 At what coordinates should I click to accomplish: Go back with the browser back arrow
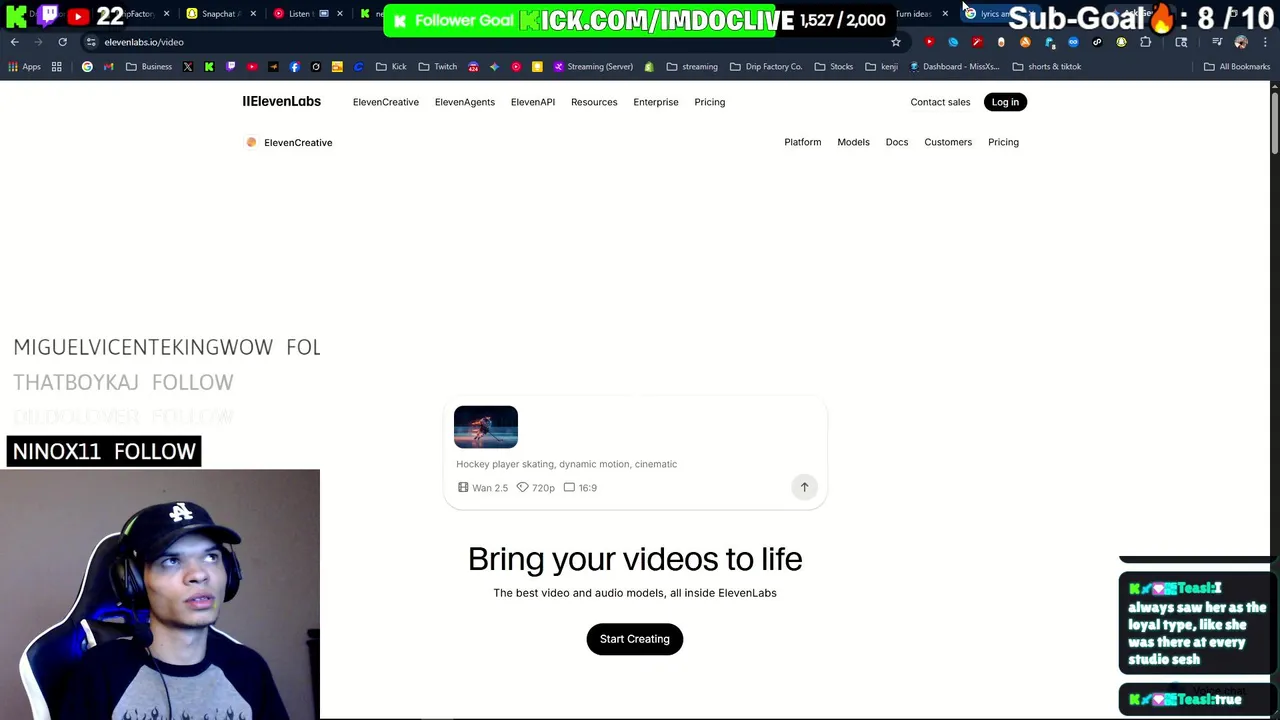click(15, 42)
